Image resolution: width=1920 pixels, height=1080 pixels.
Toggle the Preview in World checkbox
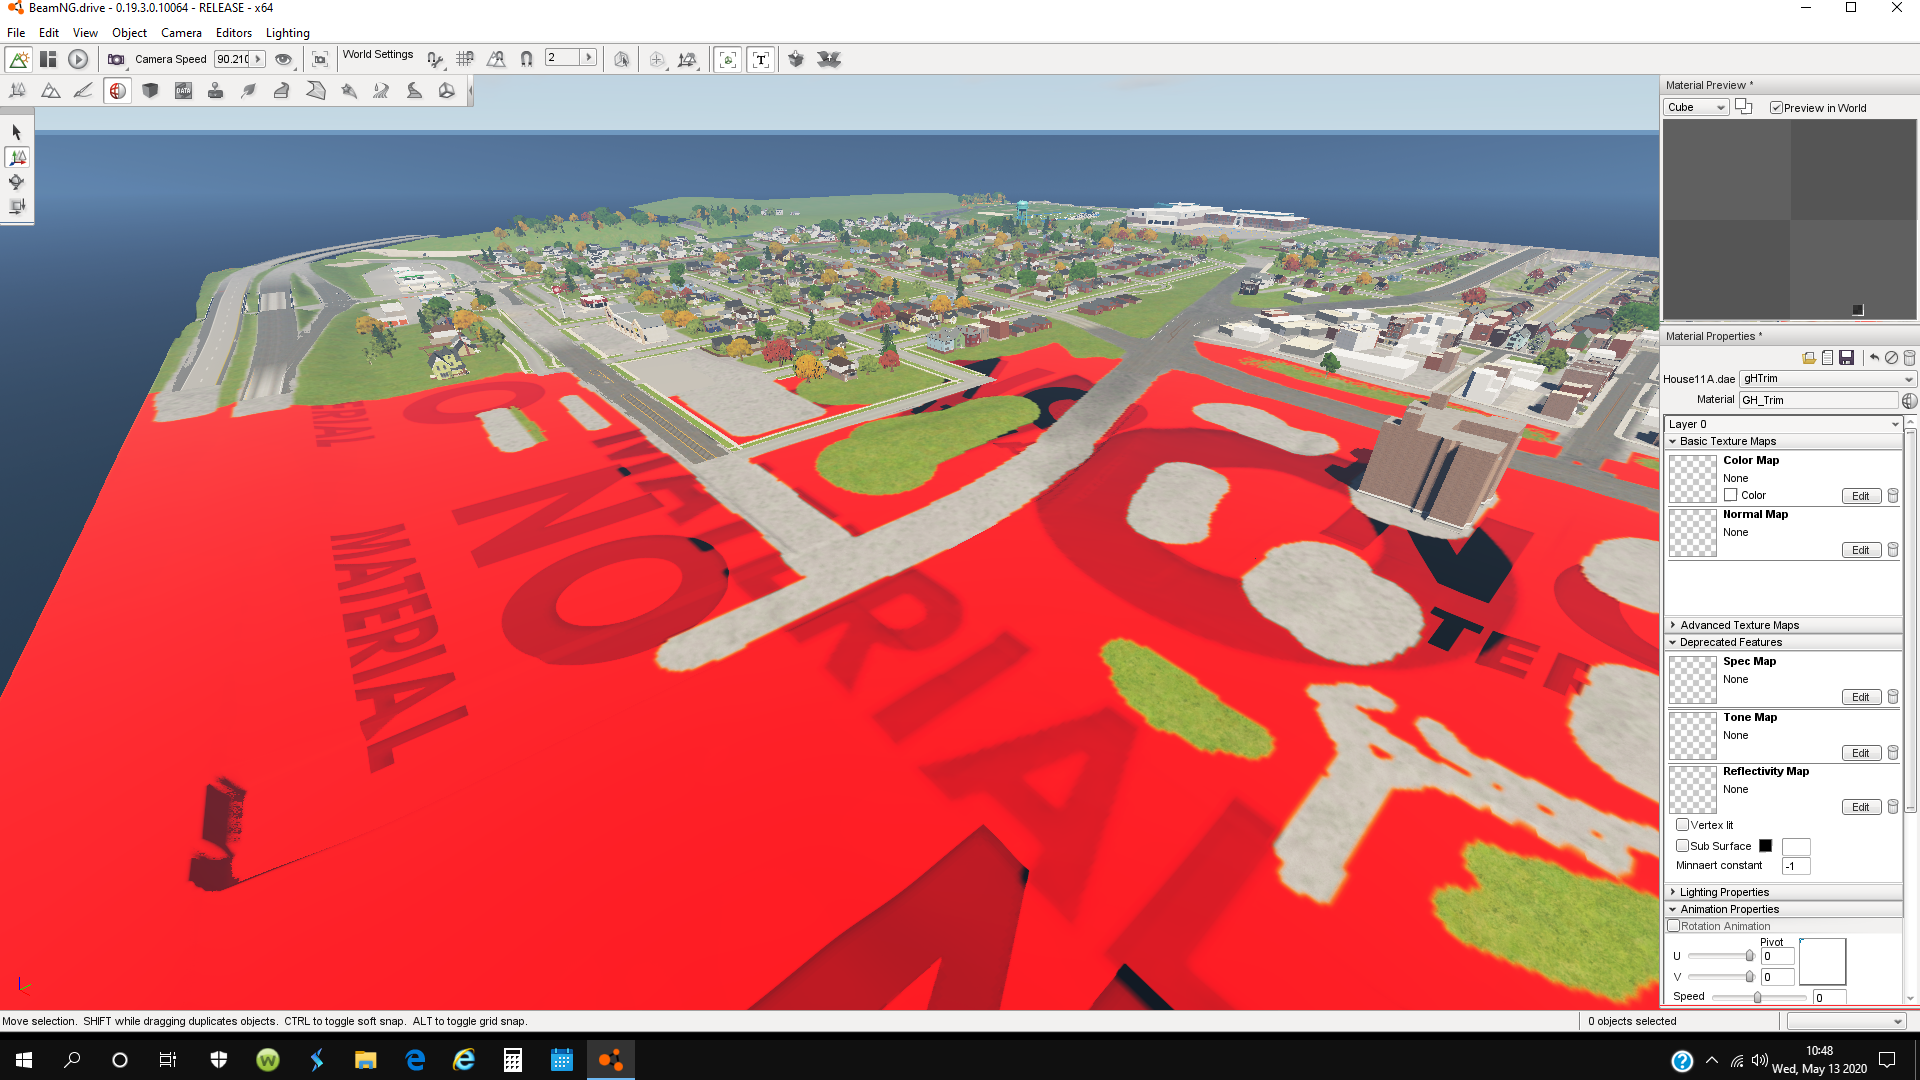coord(1776,108)
